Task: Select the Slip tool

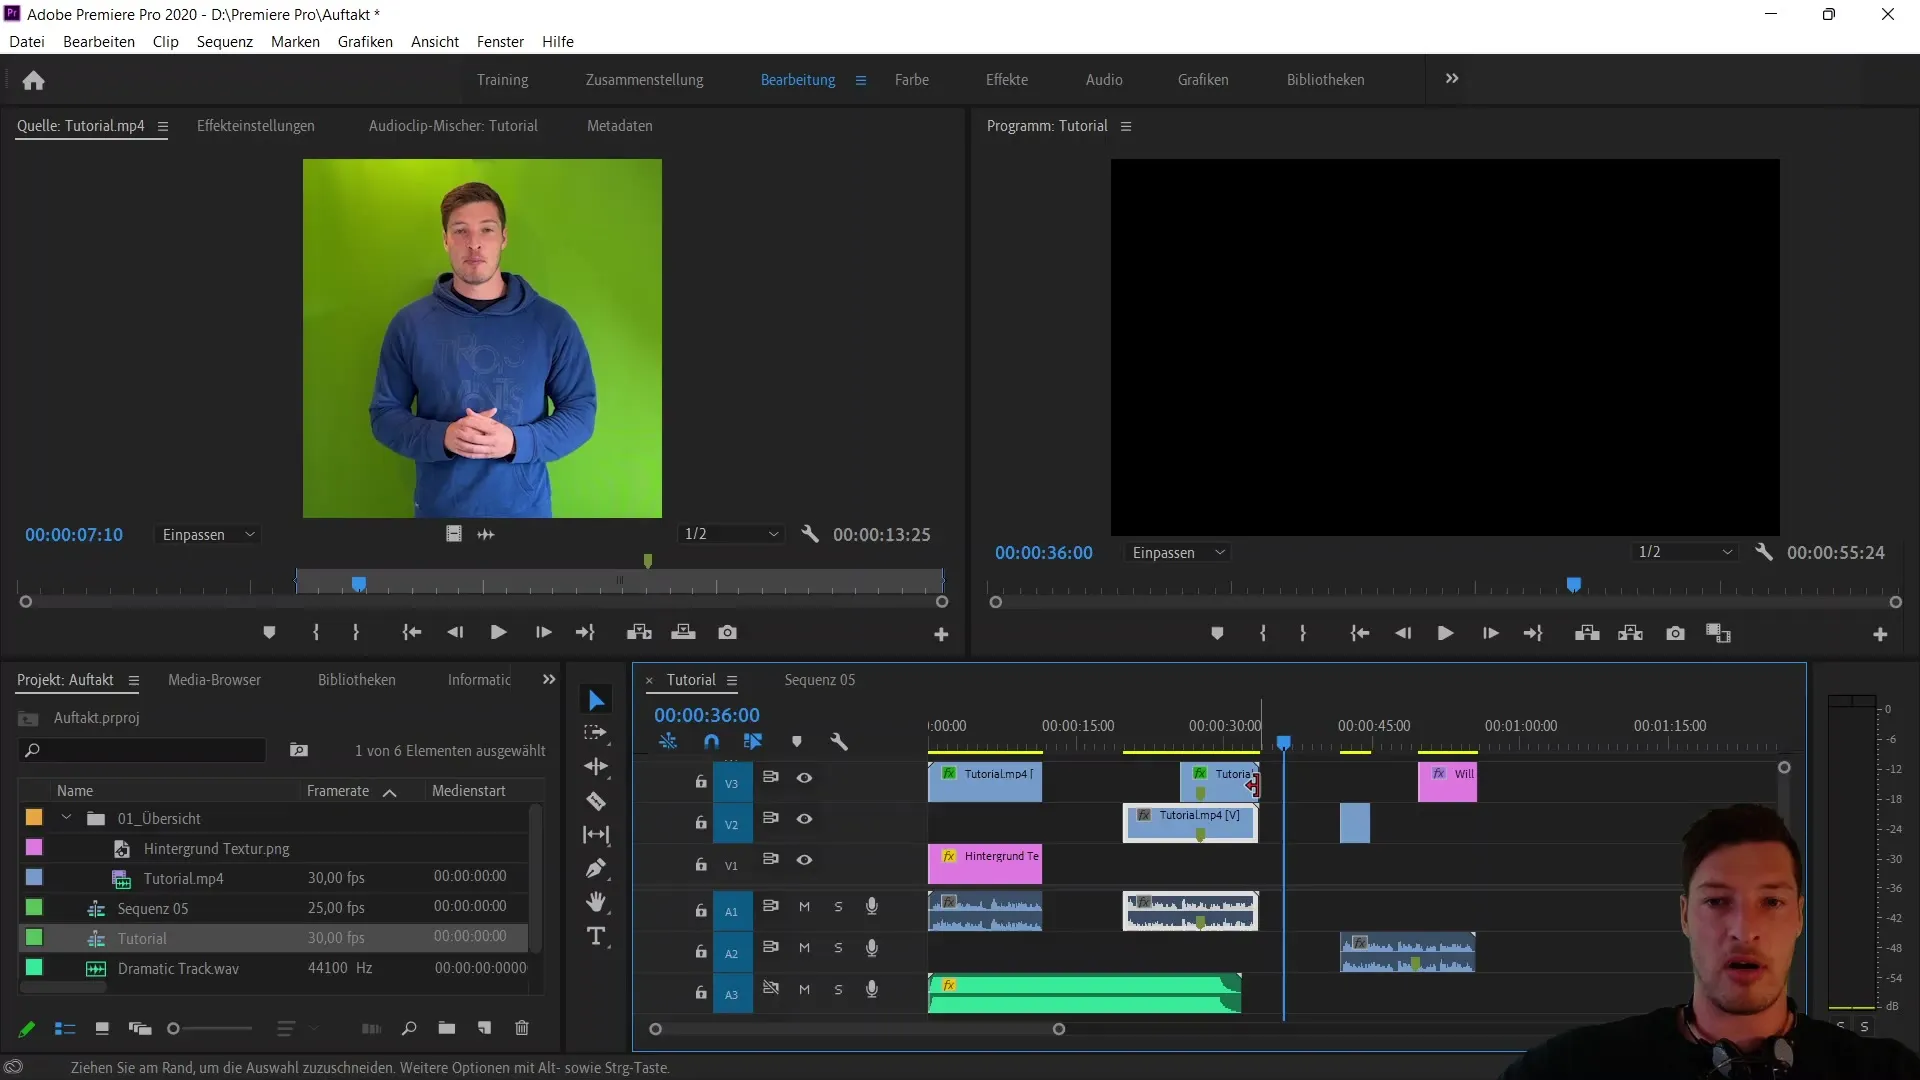Action: coord(596,834)
